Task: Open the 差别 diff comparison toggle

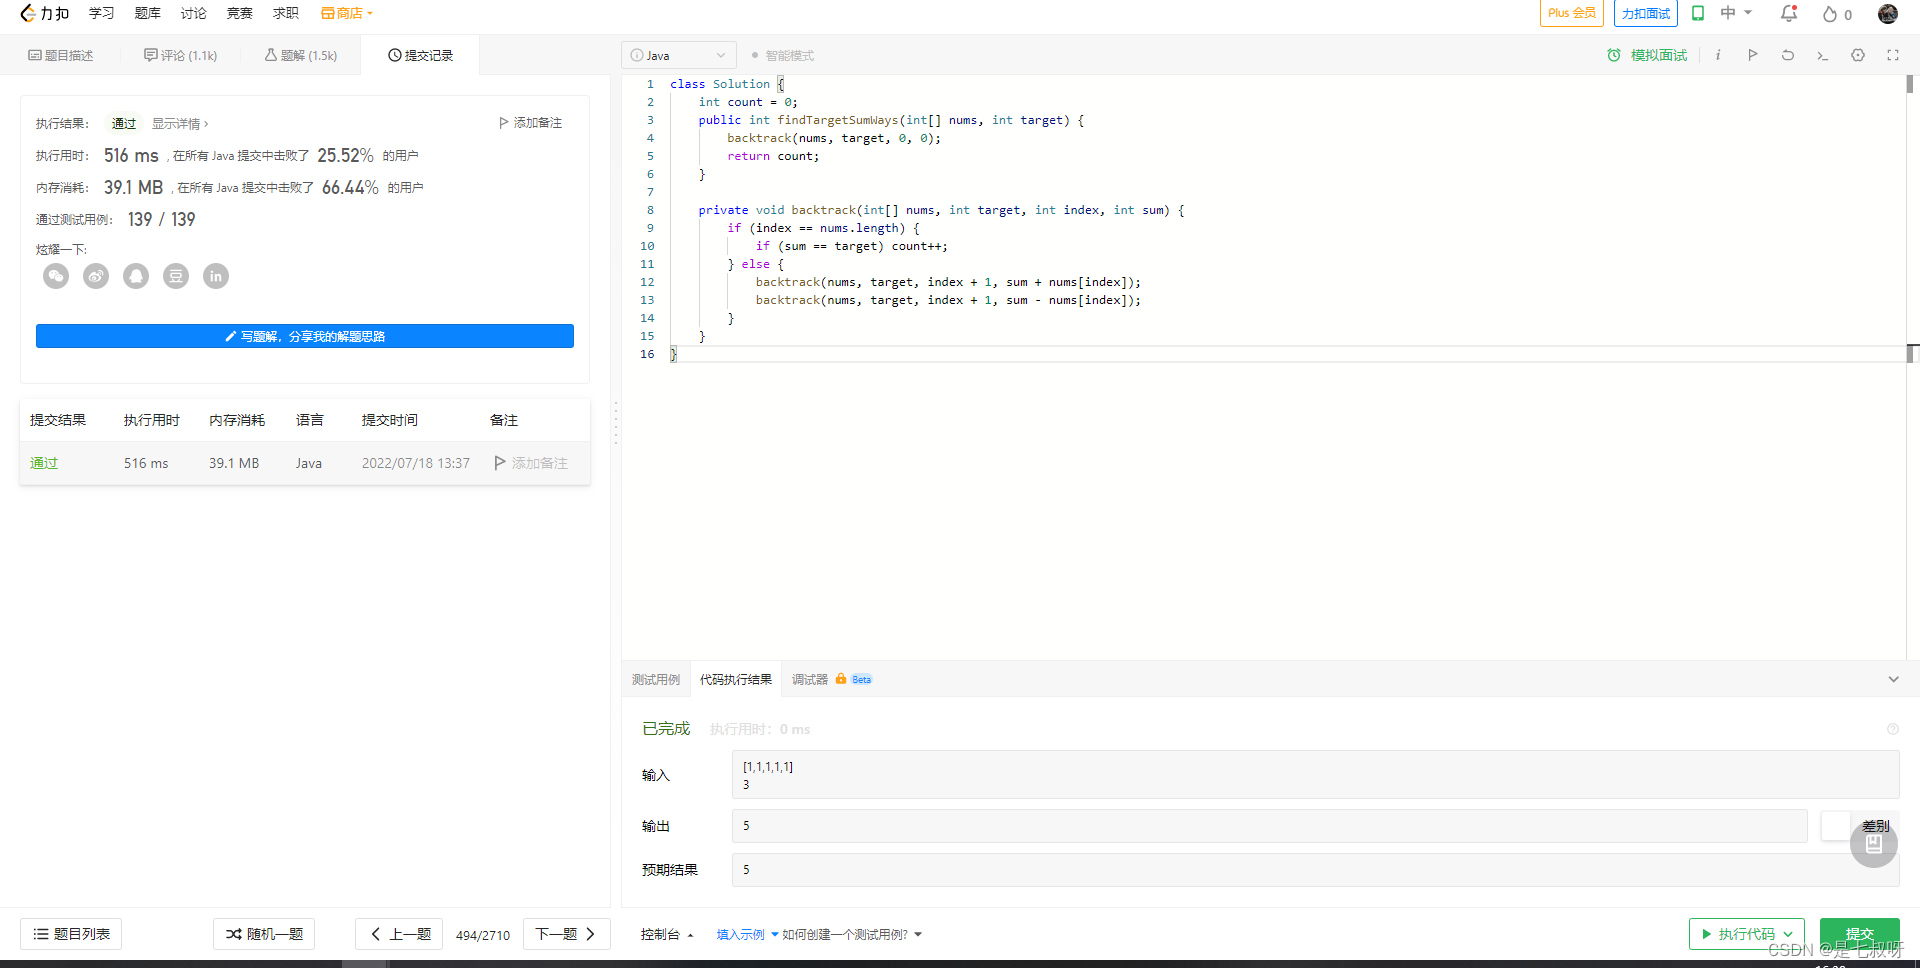Action: (x=1876, y=826)
